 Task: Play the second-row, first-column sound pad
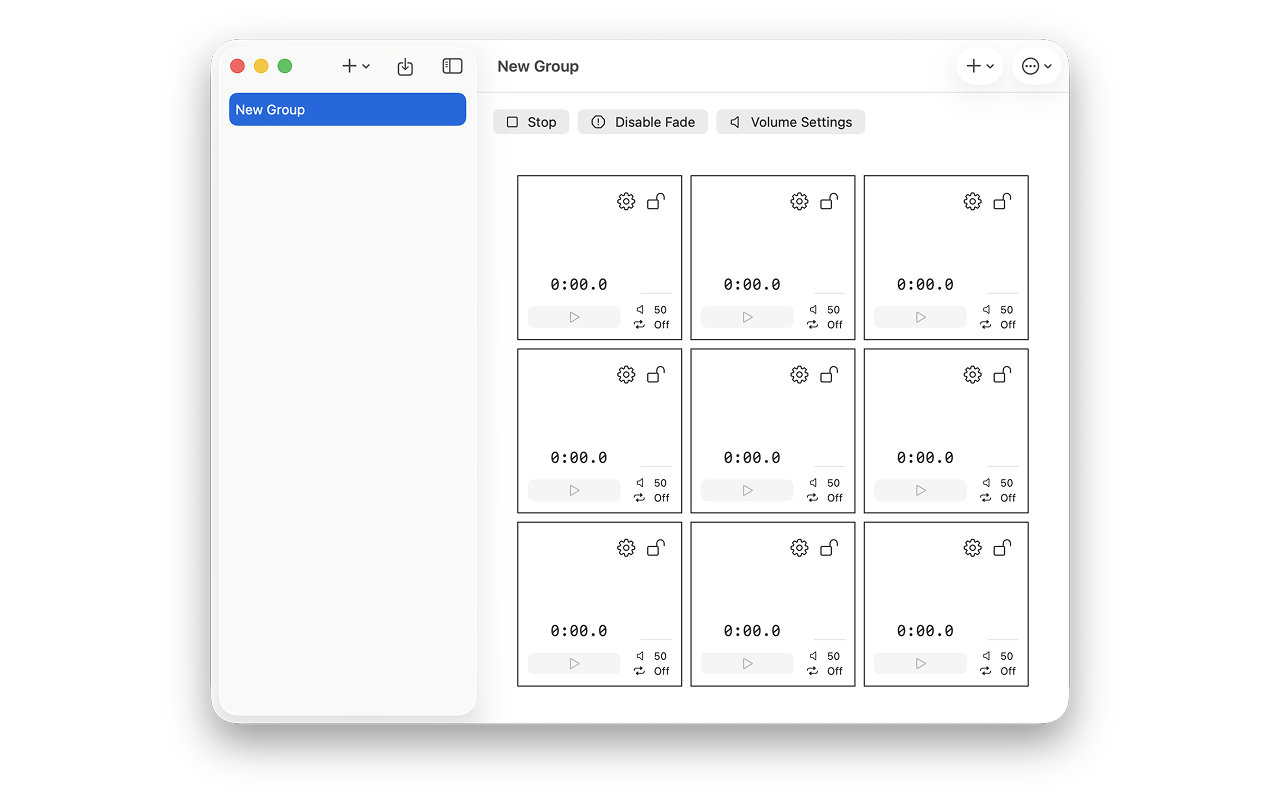click(x=574, y=490)
